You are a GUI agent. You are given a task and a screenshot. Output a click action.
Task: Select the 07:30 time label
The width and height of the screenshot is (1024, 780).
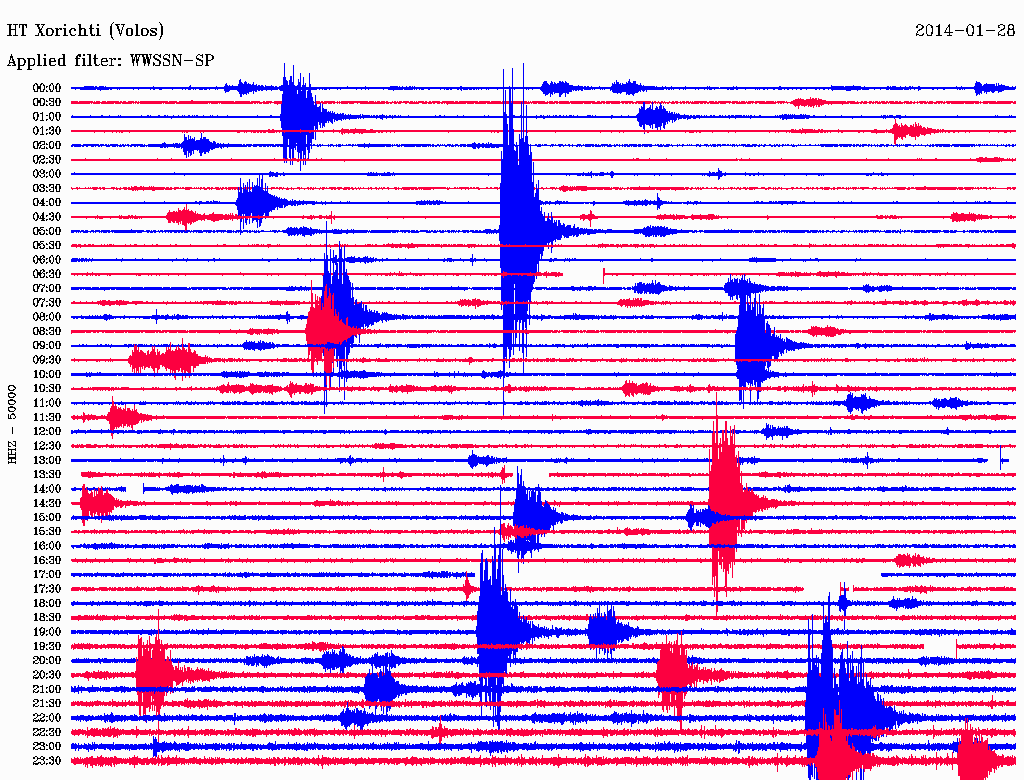point(47,302)
